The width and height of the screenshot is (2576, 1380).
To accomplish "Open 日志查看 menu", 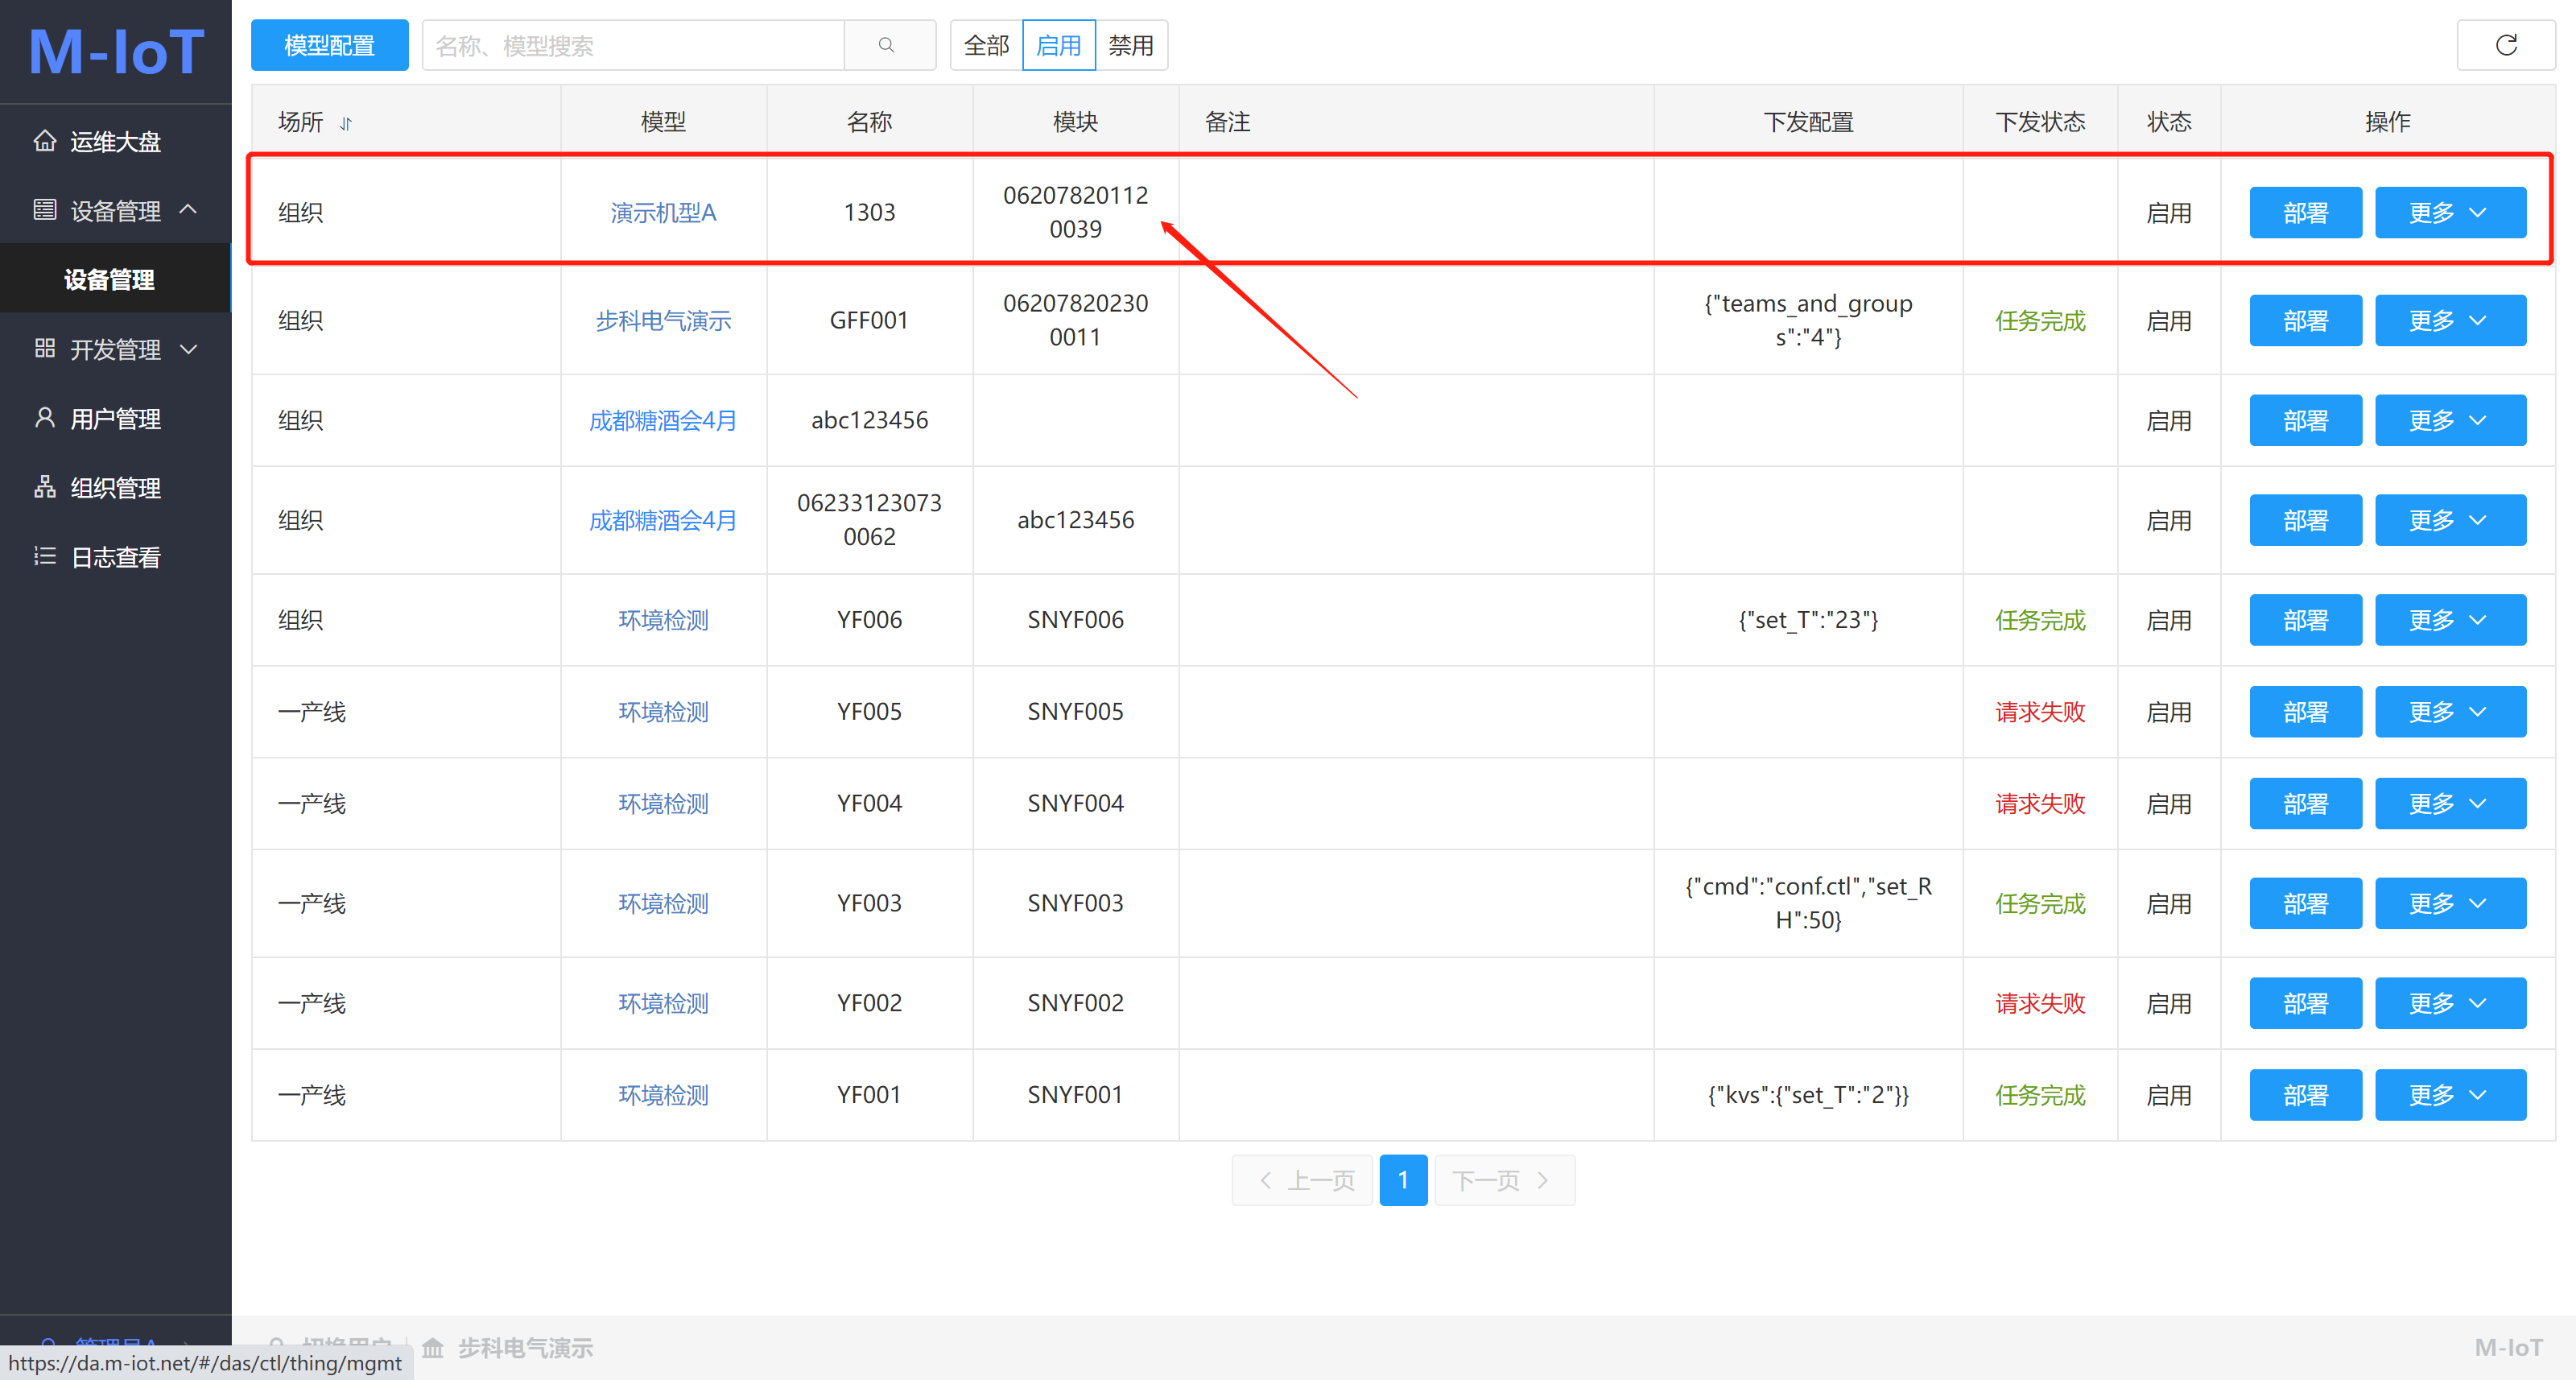I will 116,556.
